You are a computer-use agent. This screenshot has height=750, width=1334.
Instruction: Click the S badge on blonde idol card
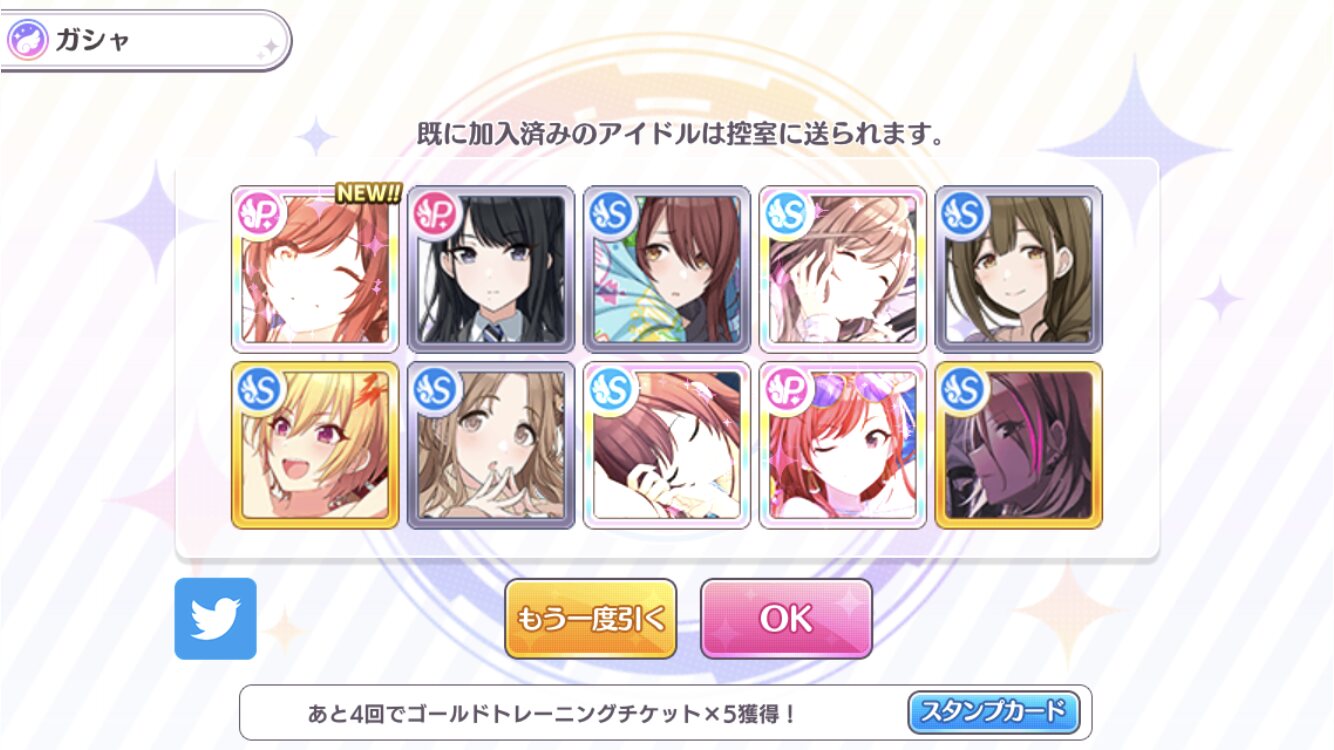point(261,387)
